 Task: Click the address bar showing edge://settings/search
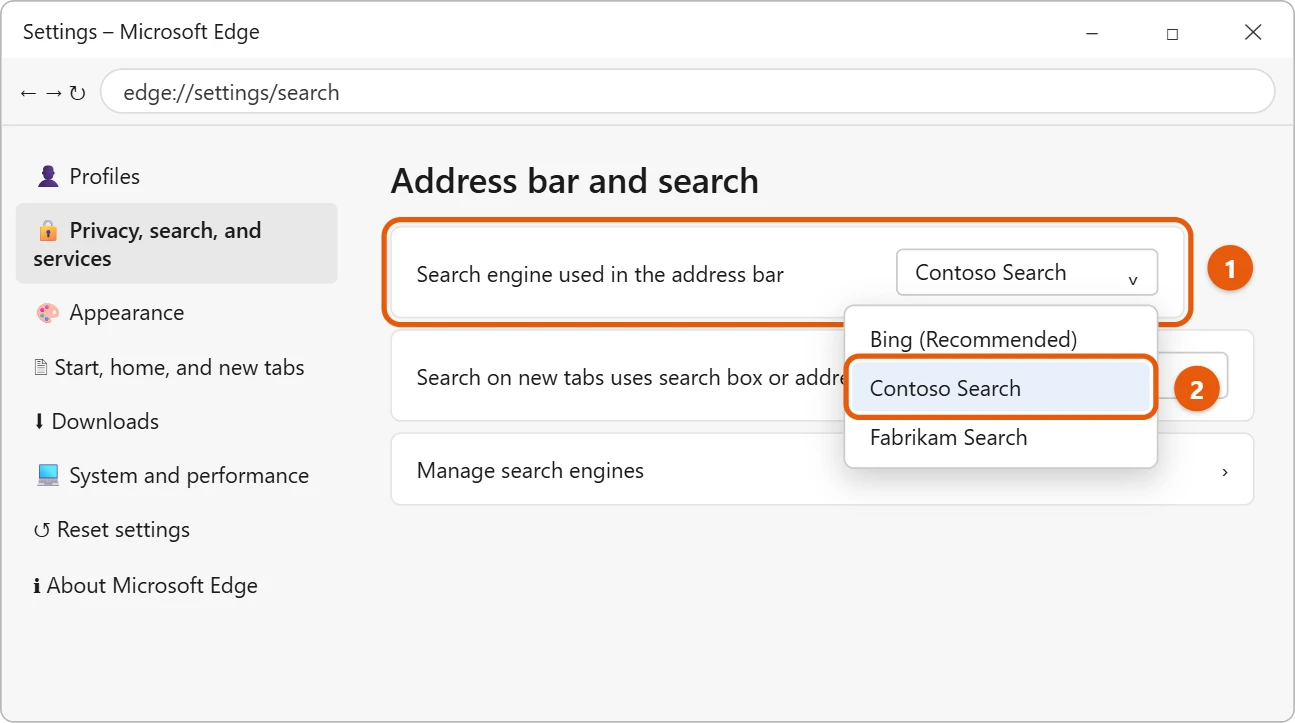click(x=687, y=92)
